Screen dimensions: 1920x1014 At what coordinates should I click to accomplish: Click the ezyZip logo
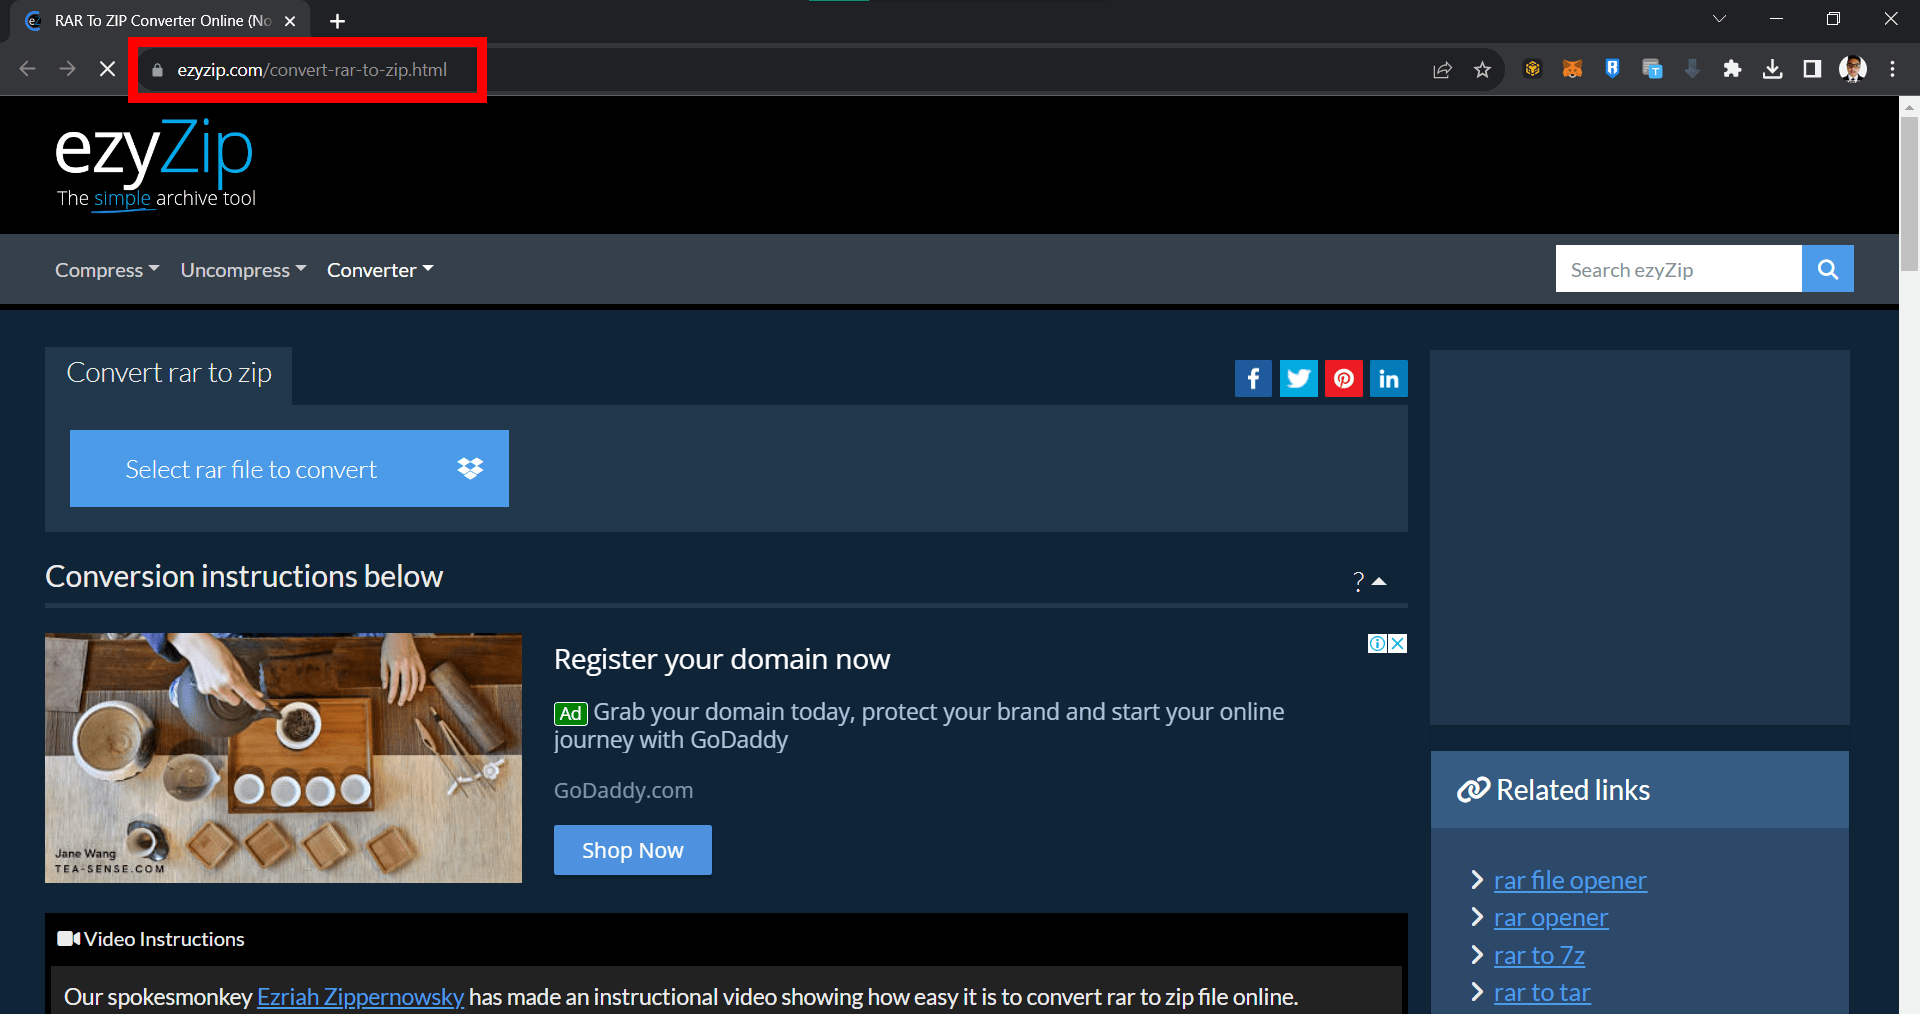152,149
